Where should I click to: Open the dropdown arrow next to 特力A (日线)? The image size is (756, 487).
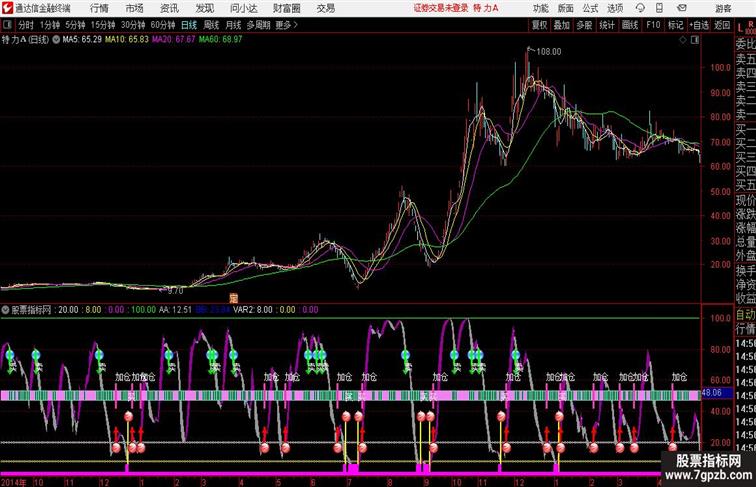(x=56, y=40)
